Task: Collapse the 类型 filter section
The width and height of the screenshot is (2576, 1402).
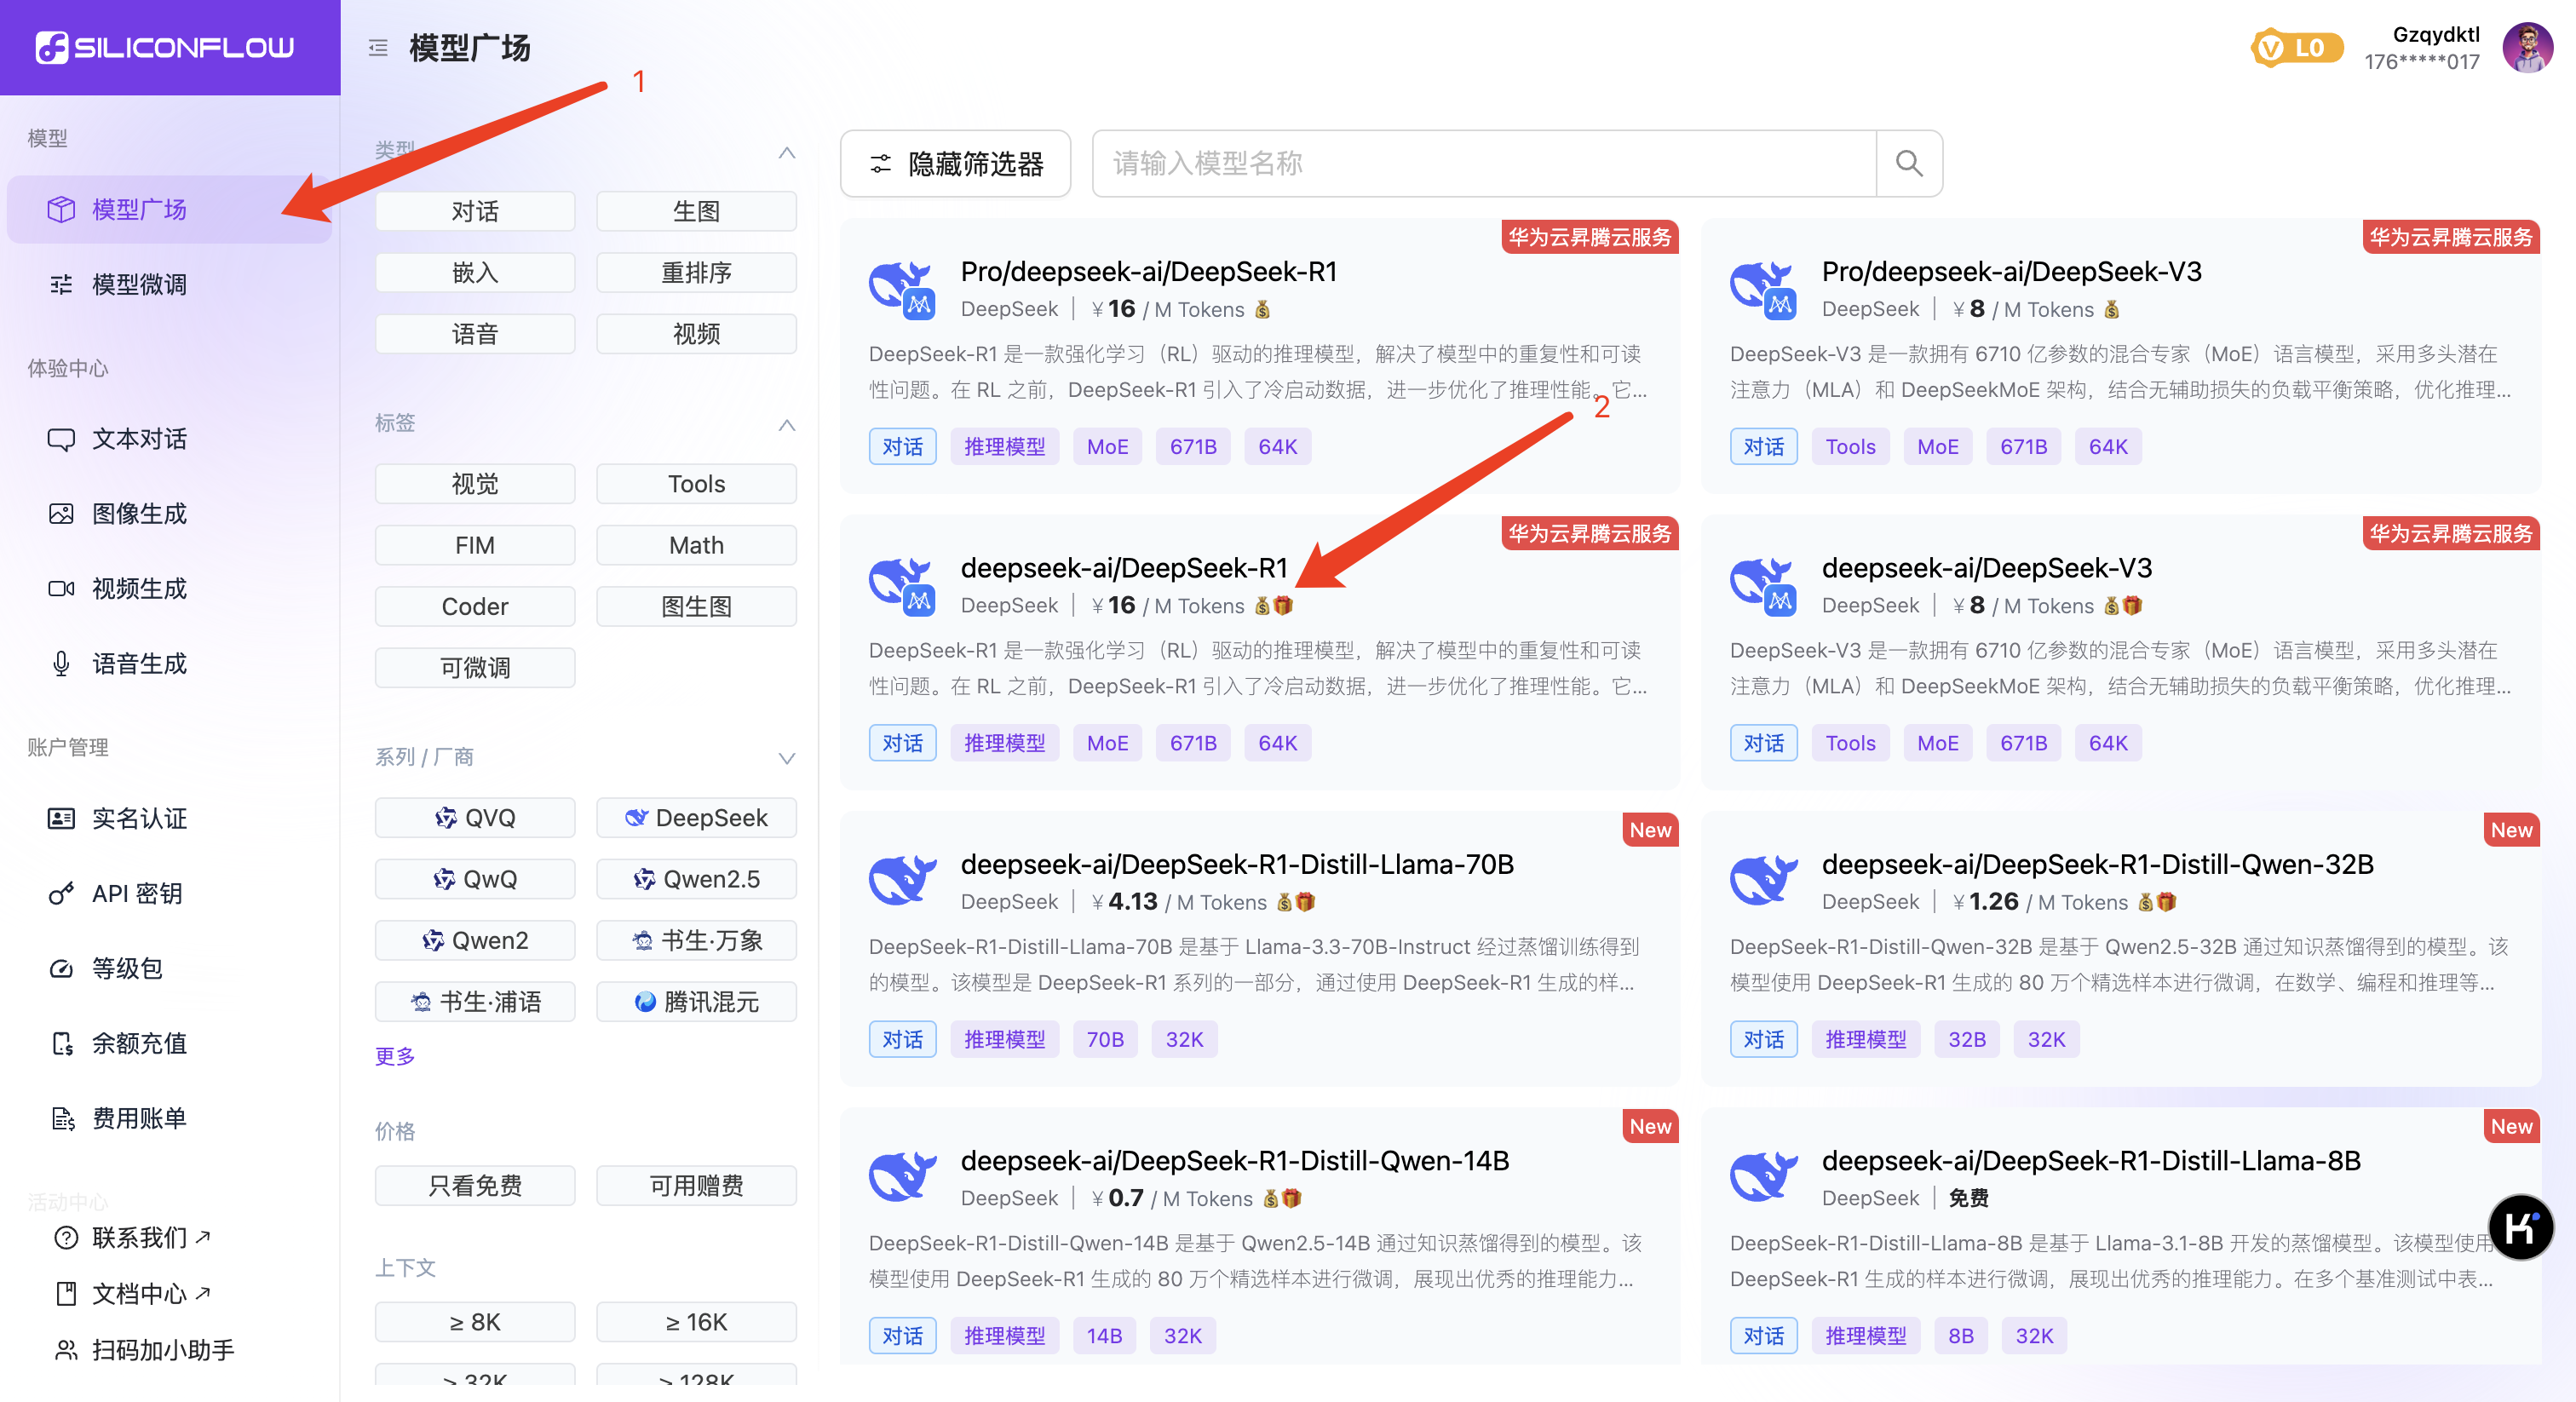Action: pyautogui.click(x=786, y=152)
